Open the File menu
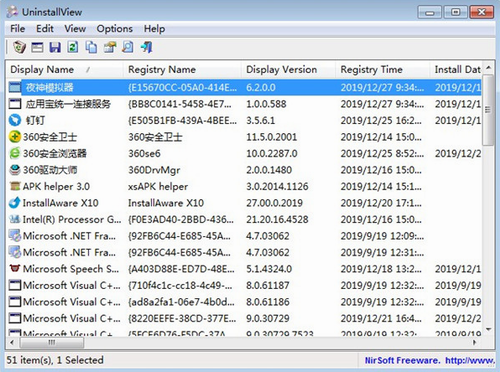Image resolution: width=500 pixels, height=372 pixels. coord(18,29)
